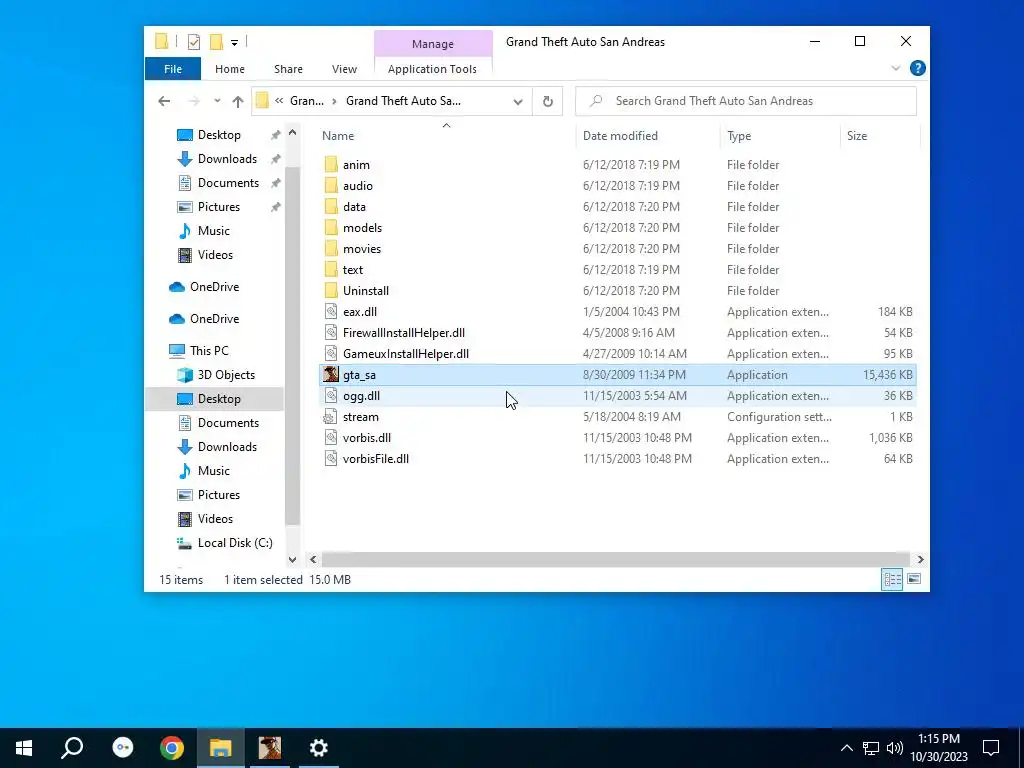This screenshot has height=768, width=1024.
Task: Switch to Details view icon in status bar
Action: pyautogui.click(x=892, y=579)
